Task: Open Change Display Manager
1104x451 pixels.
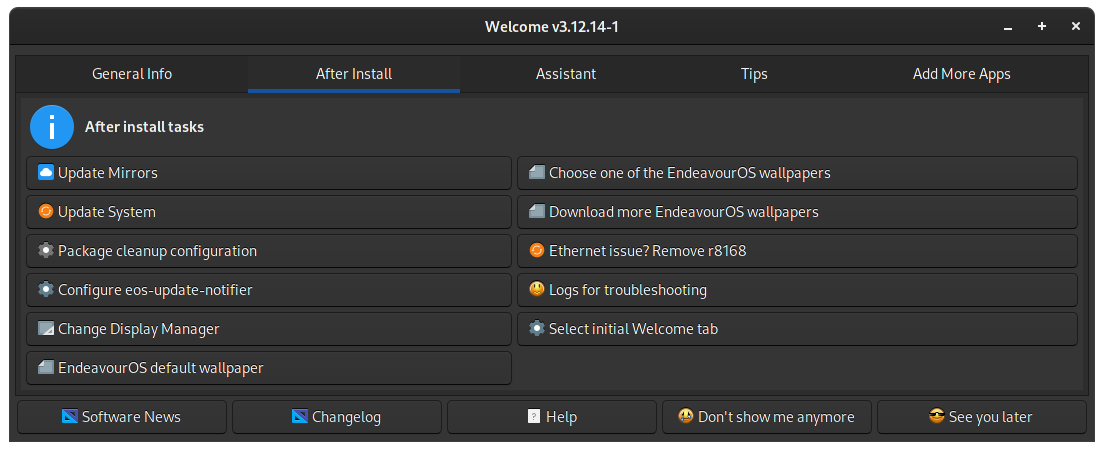Action: [269, 329]
